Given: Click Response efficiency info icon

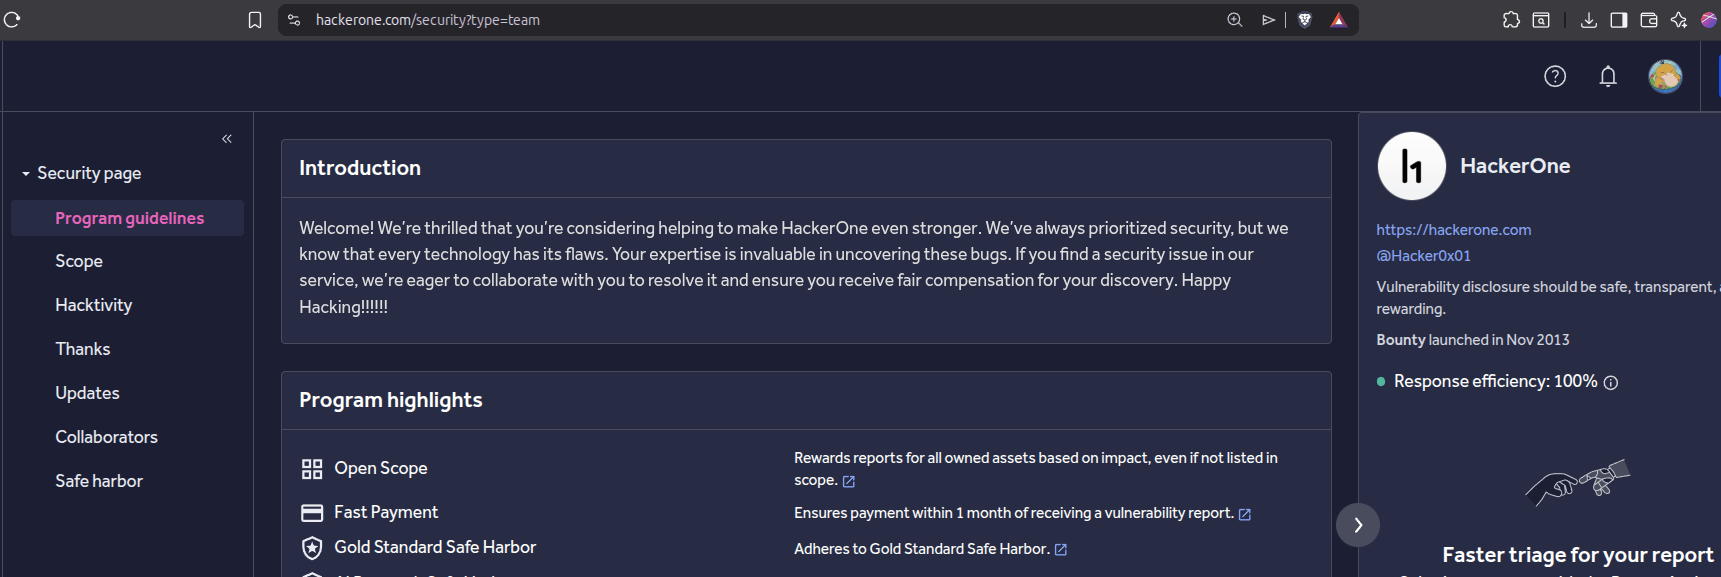Looking at the screenshot, I should tap(1610, 383).
